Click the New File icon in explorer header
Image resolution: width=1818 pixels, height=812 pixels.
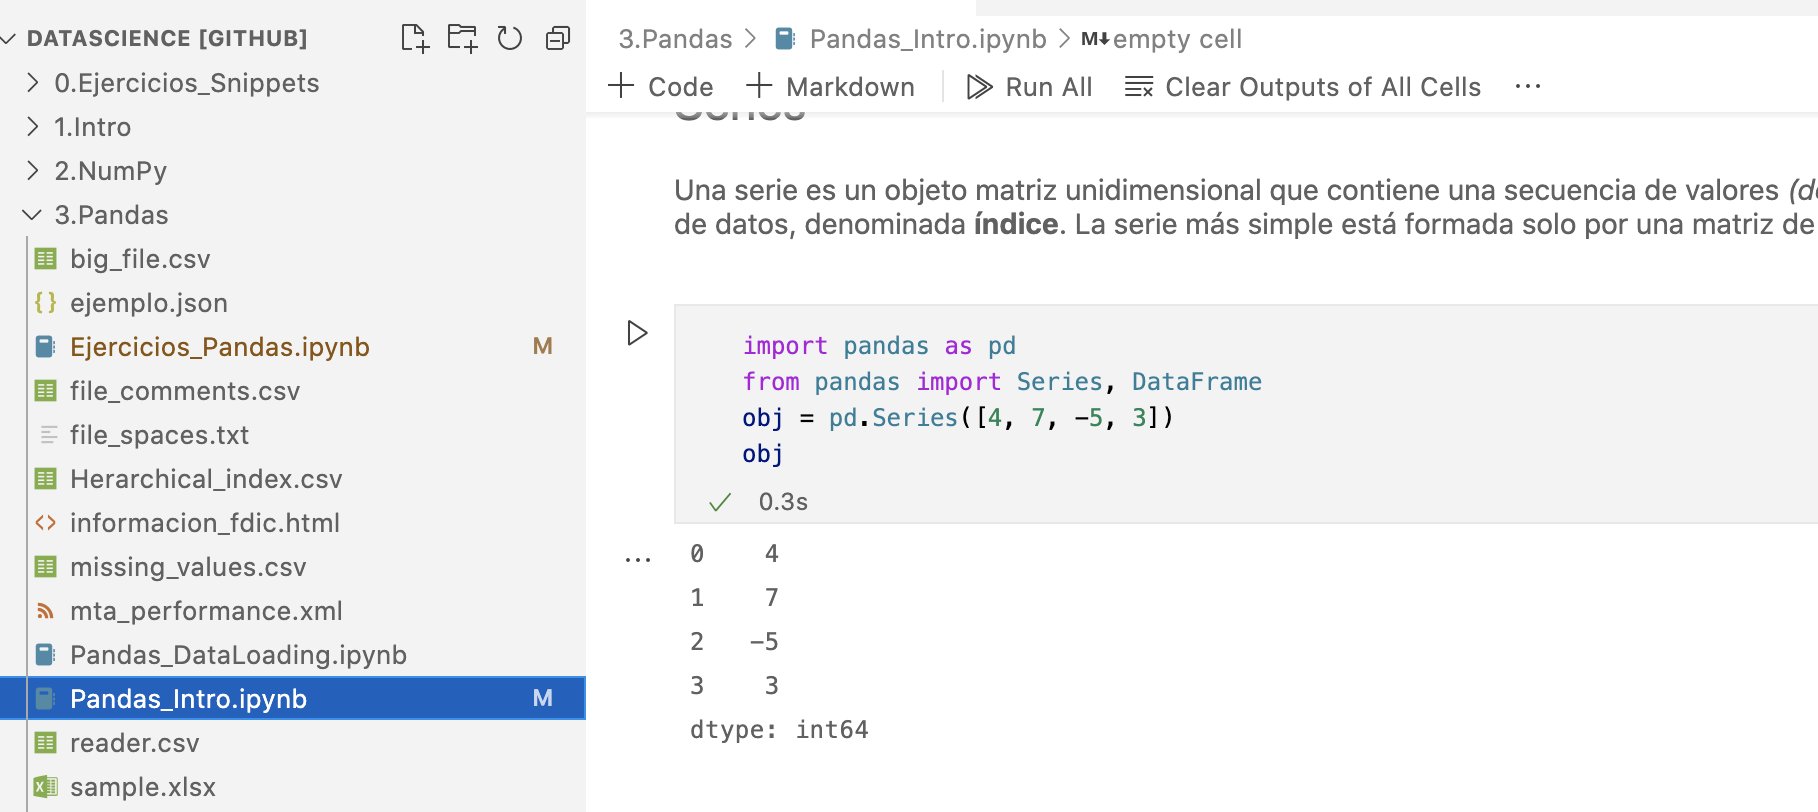(414, 38)
